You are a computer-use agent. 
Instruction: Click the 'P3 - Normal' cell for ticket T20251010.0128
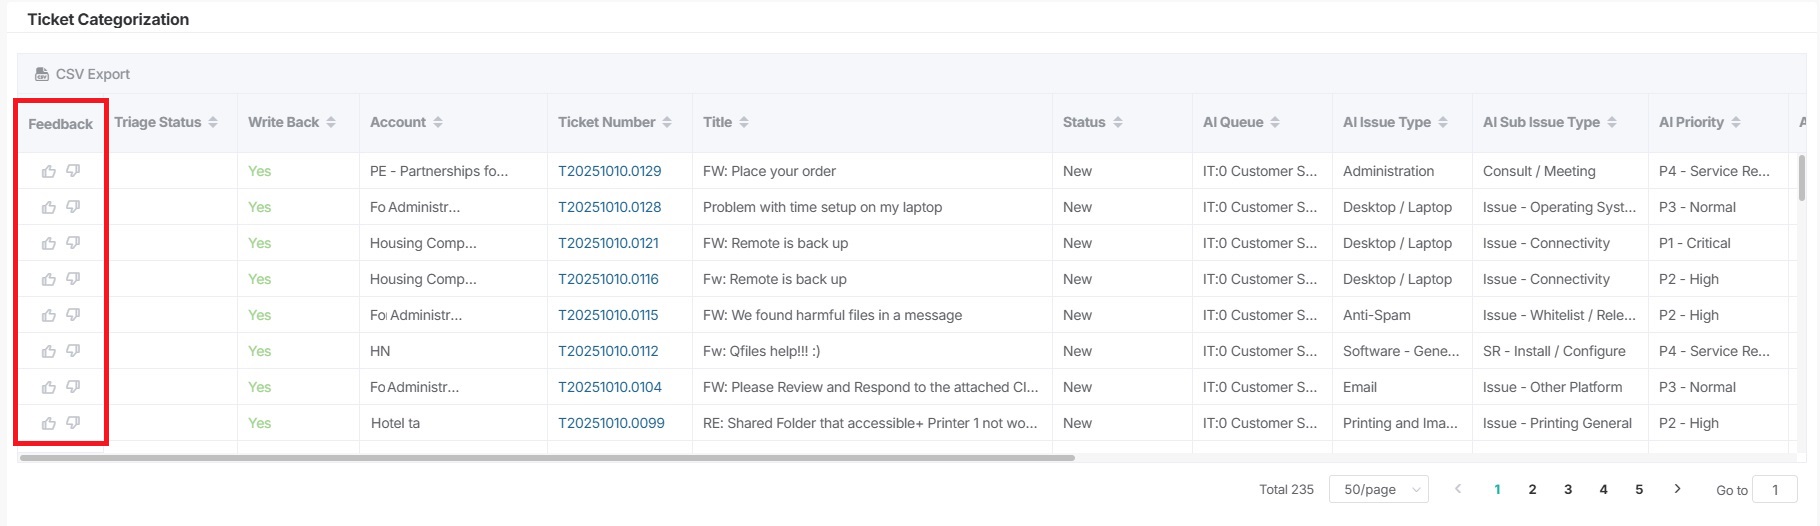click(1697, 207)
